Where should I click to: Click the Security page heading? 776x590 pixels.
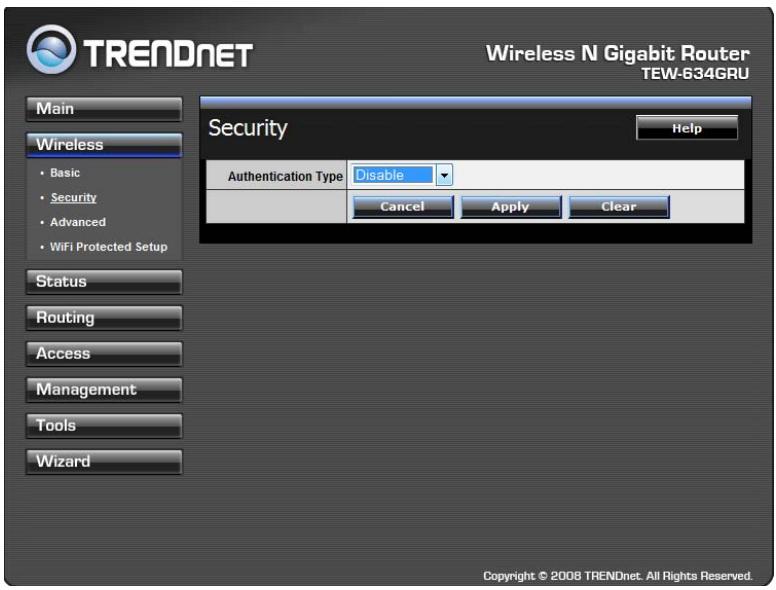(247, 128)
